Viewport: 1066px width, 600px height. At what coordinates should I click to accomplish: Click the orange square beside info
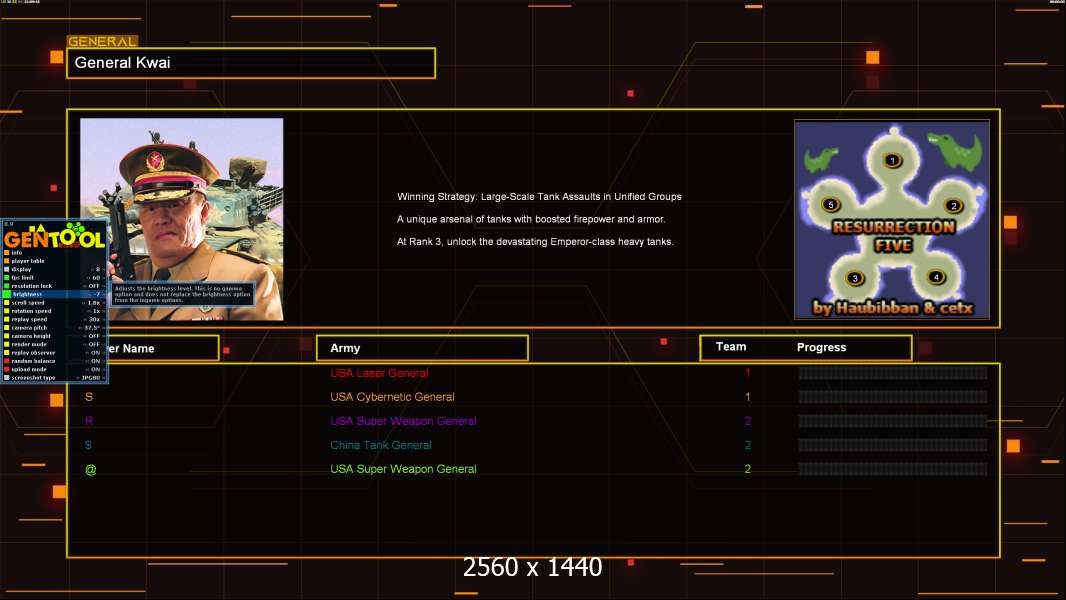pos(7,253)
